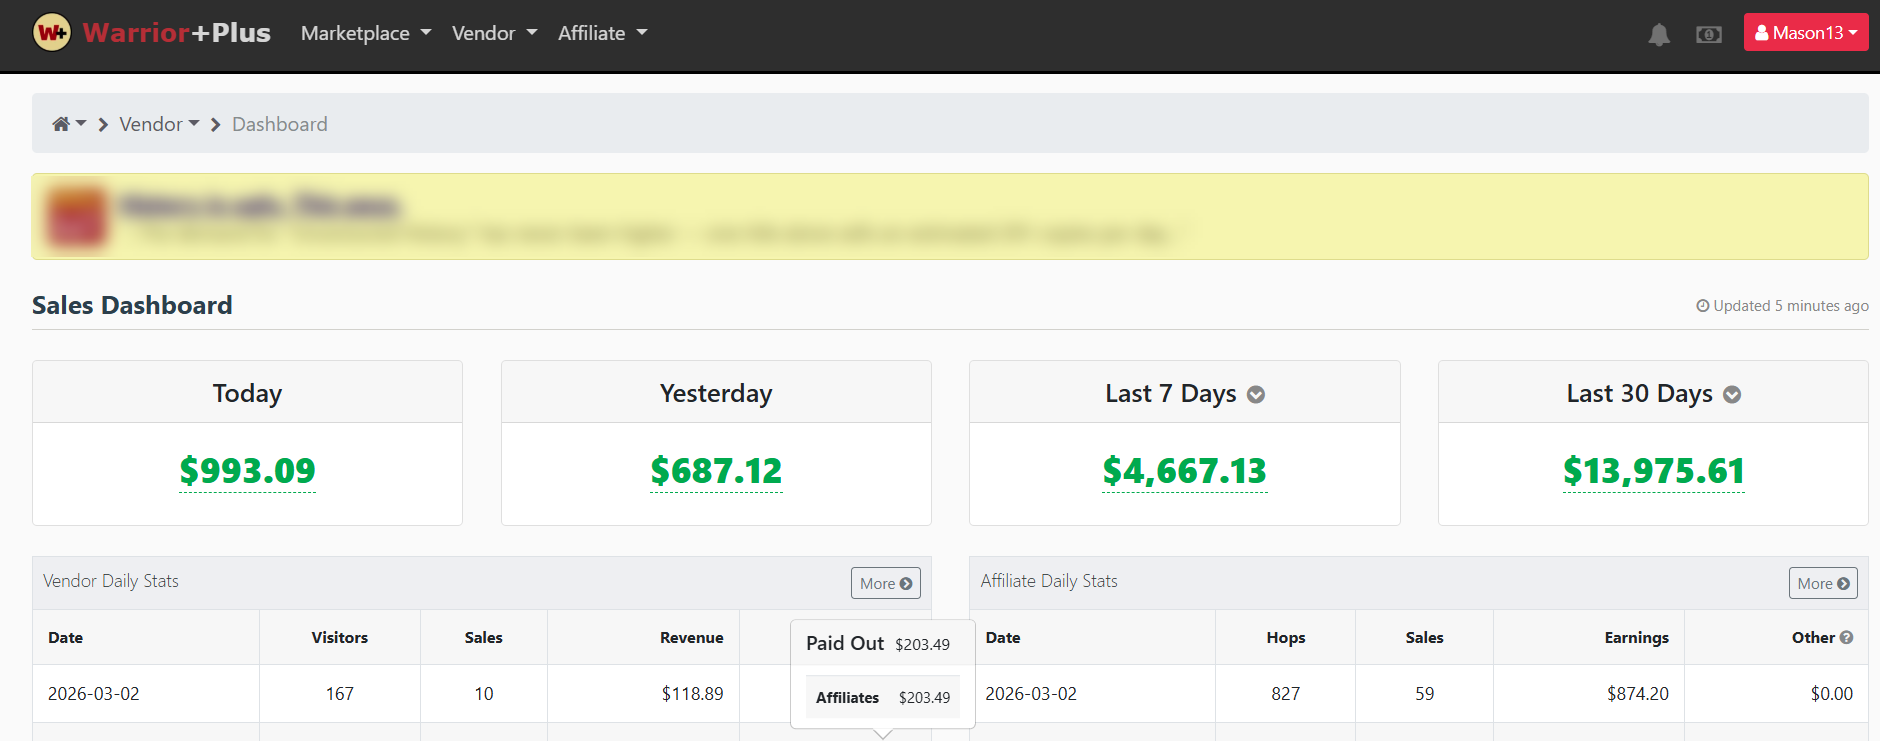Click the blurred promo banner thumbnail
This screenshot has width=1880, height=741.
[78, 216]
